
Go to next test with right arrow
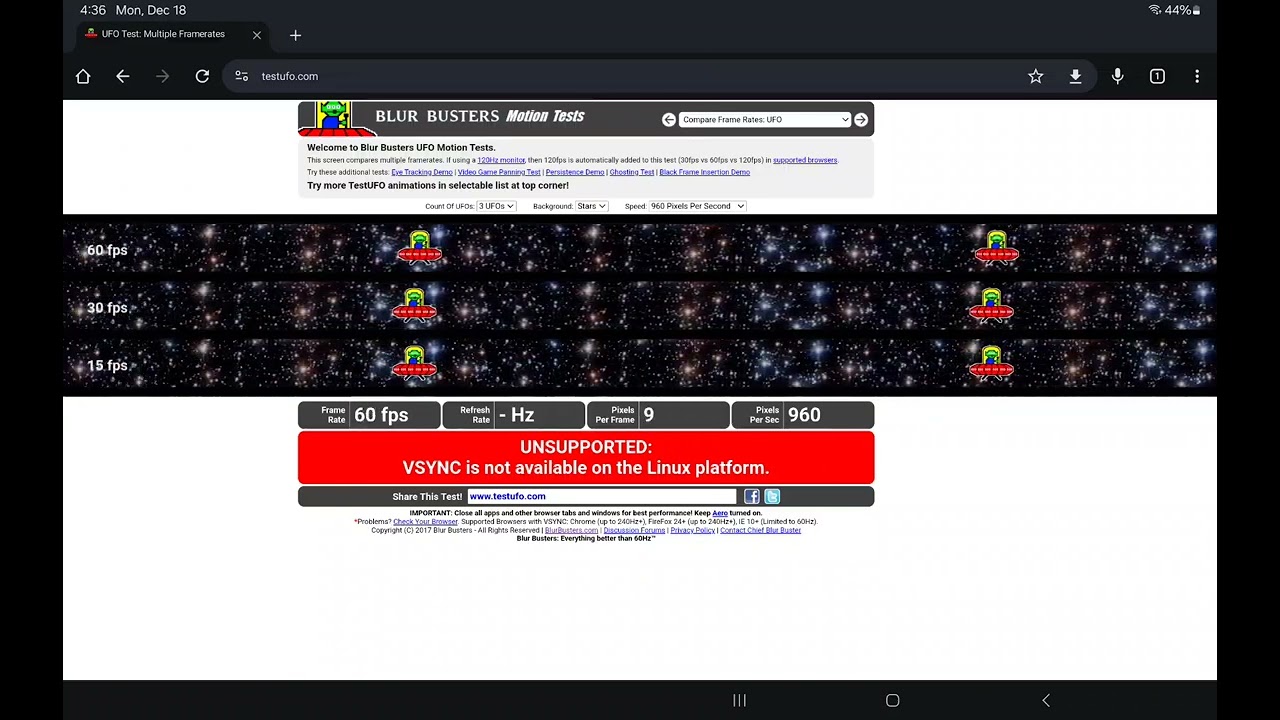coord(861,119)
